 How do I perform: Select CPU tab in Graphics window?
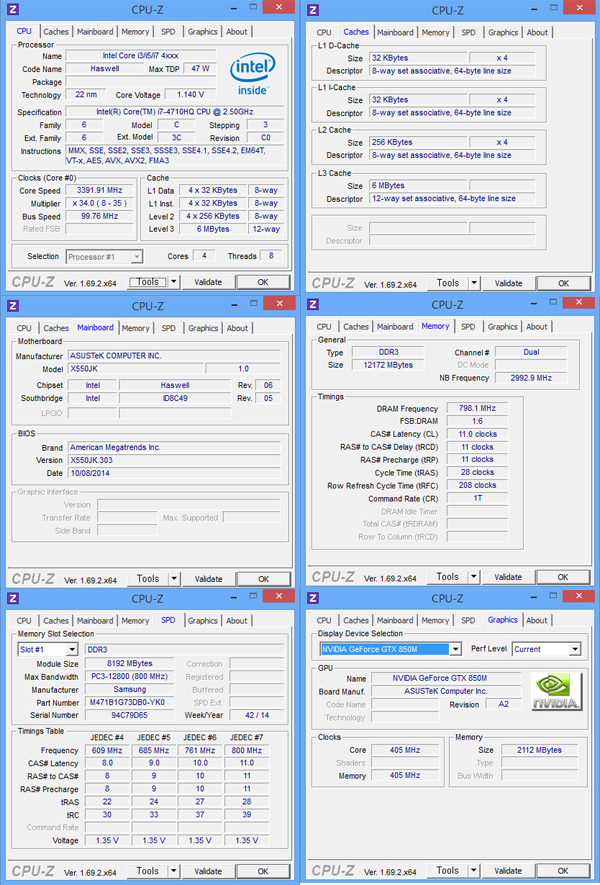[324, 620]
